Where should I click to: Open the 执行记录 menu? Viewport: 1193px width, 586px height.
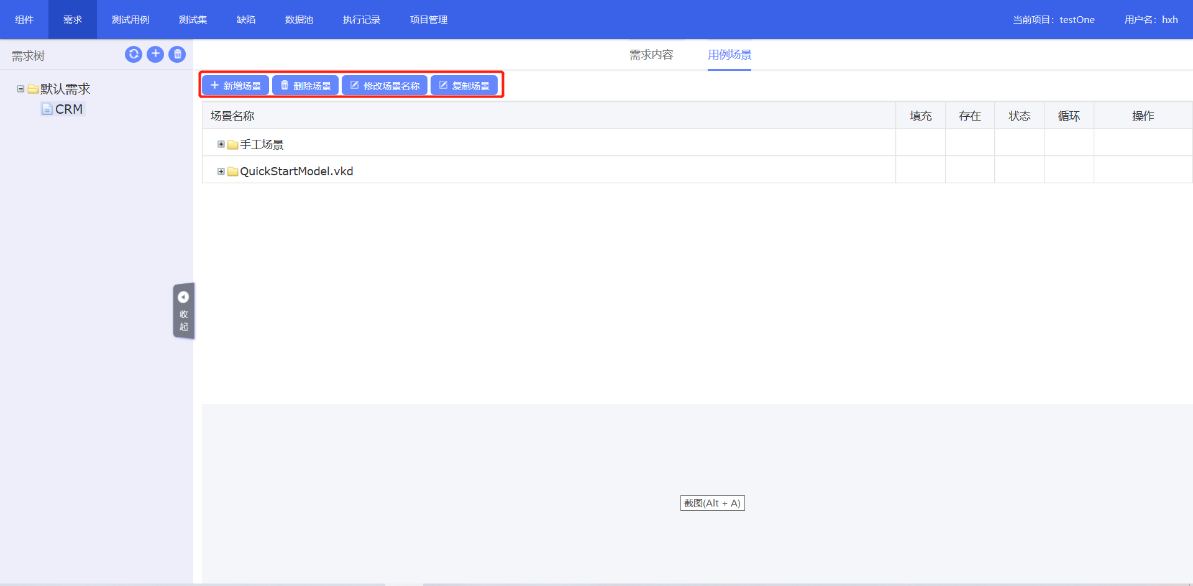pyautogui.click(x=361, y=20)
